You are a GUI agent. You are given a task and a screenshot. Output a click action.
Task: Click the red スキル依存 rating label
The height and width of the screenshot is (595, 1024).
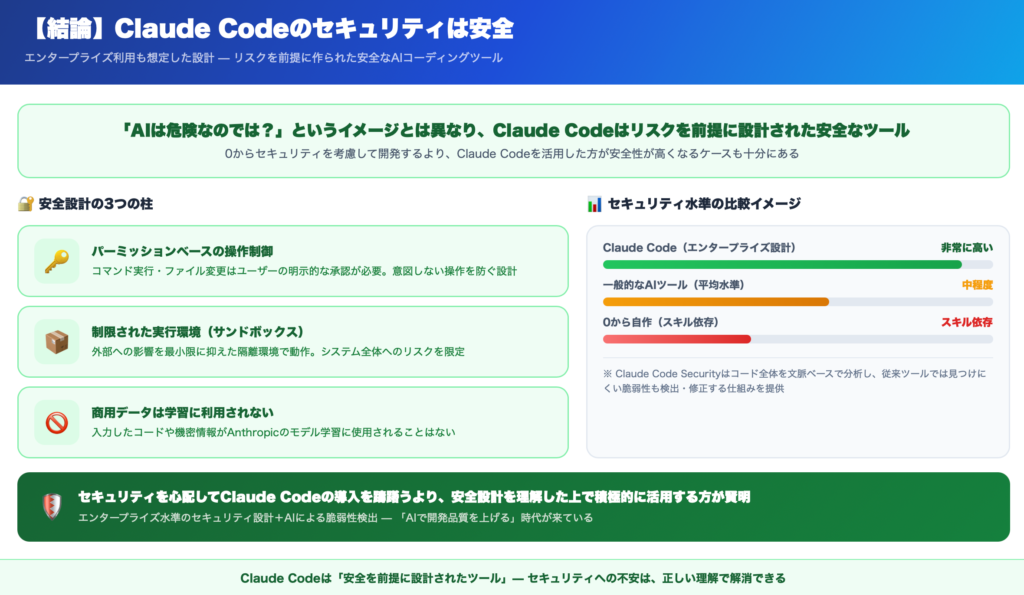coord(966,322)
